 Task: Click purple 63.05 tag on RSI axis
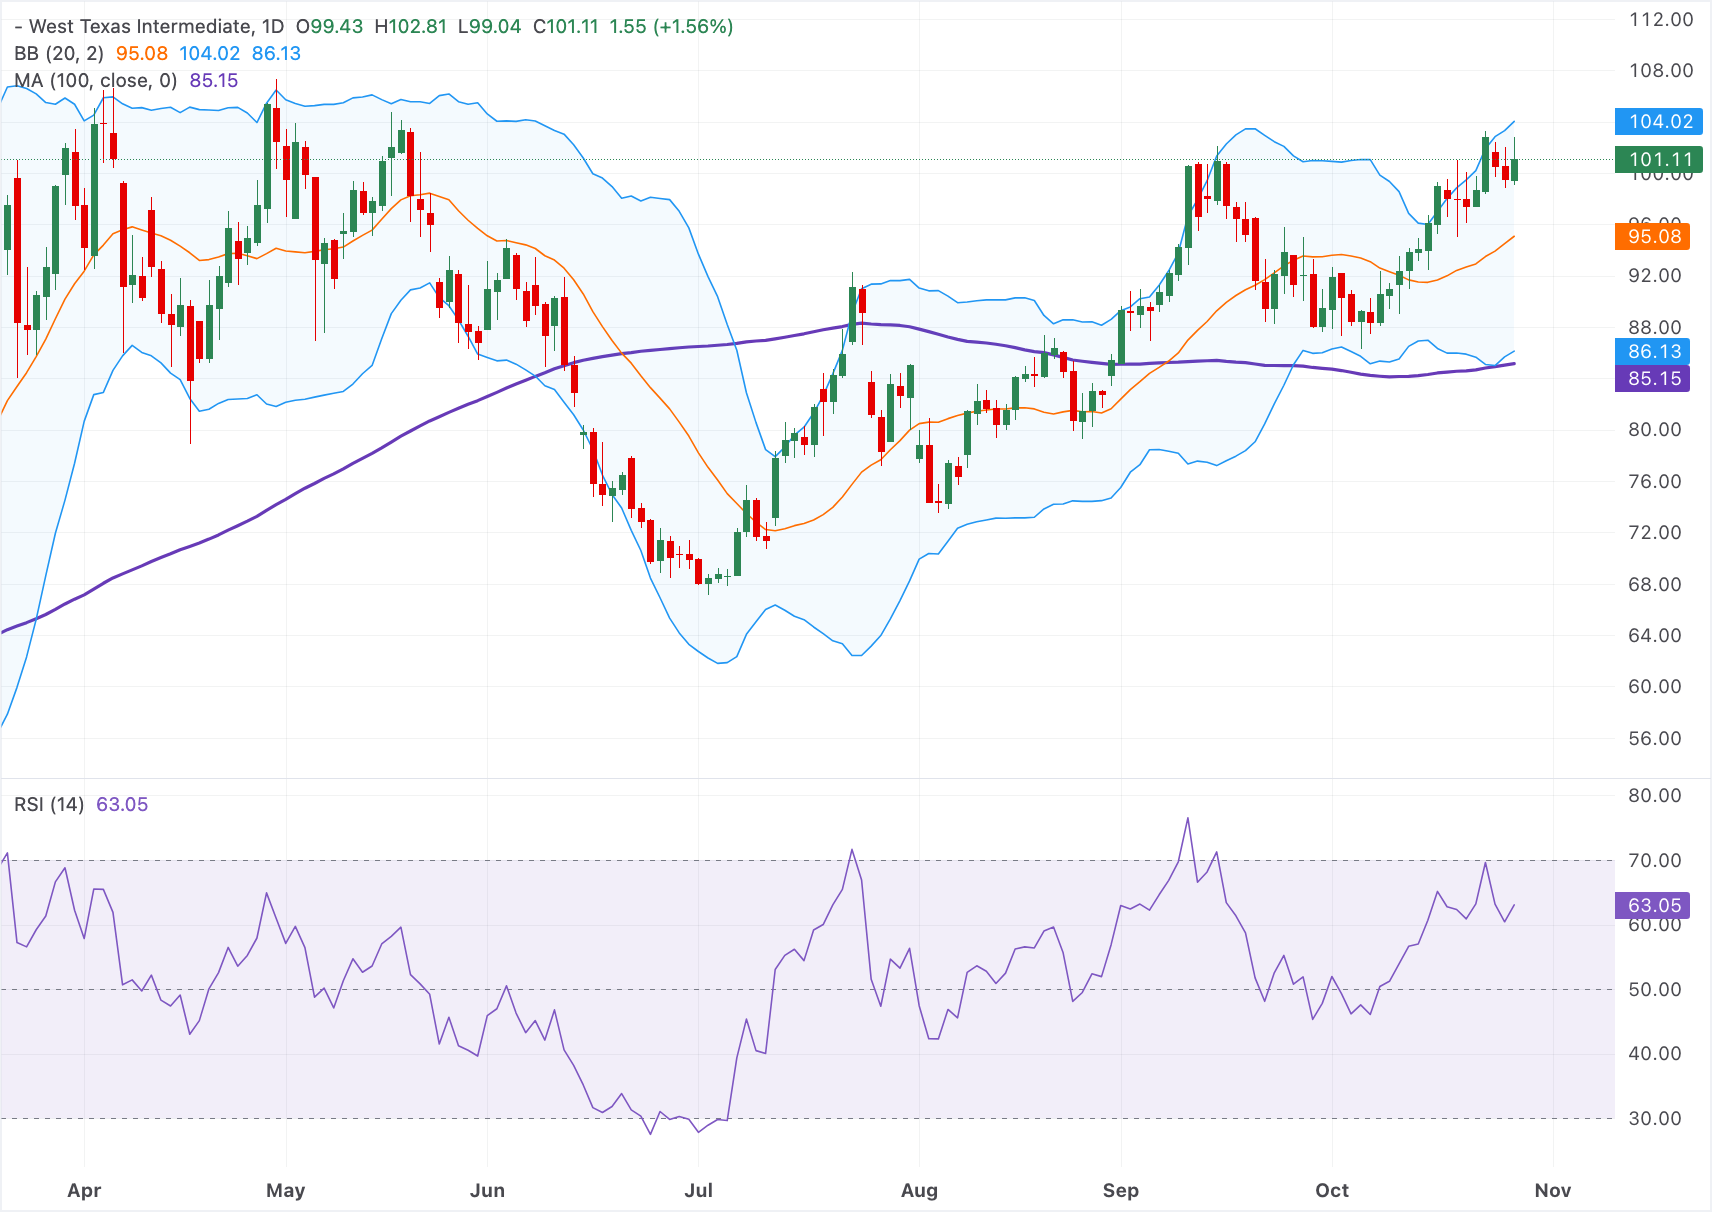1652,906
